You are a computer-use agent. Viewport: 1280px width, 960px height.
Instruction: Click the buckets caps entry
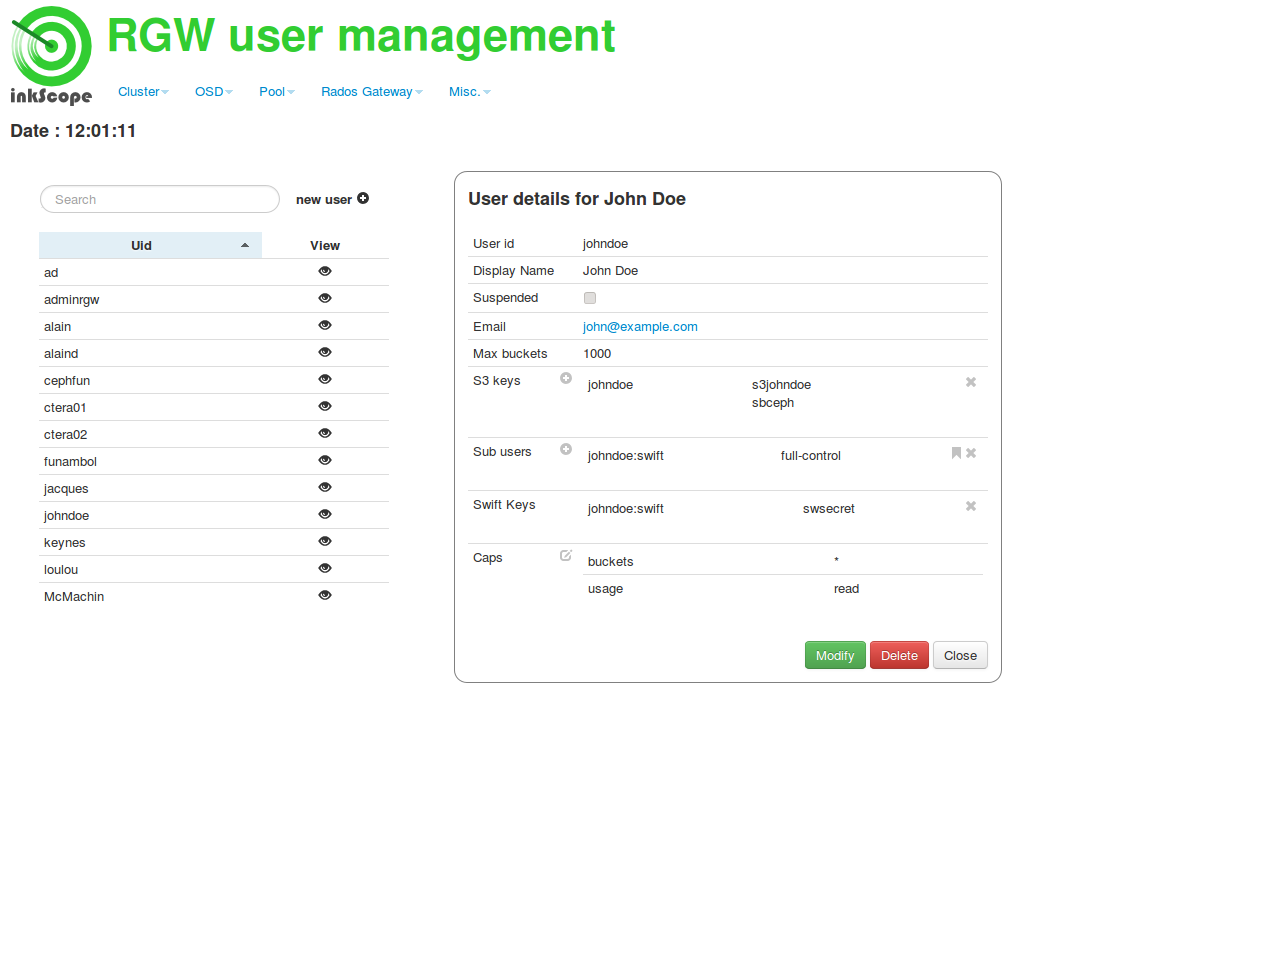click(x=611, y=561)
